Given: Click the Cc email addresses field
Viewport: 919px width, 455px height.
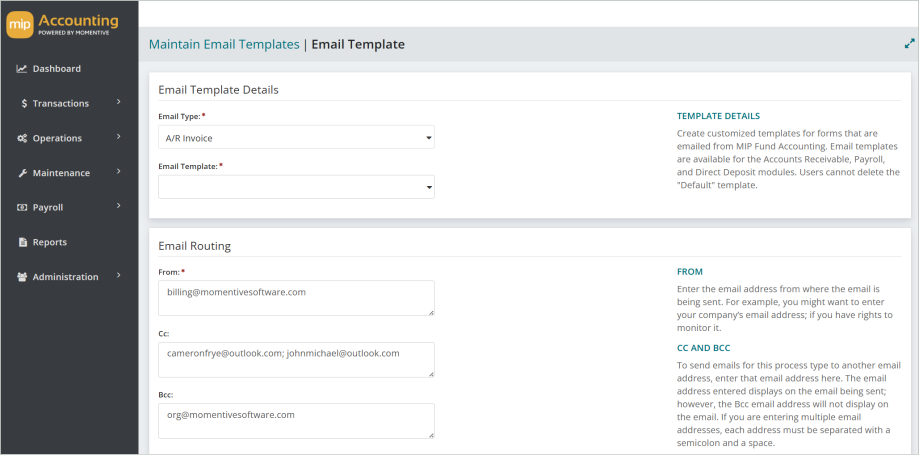Looking at the screenshot, I should (297, 360).
